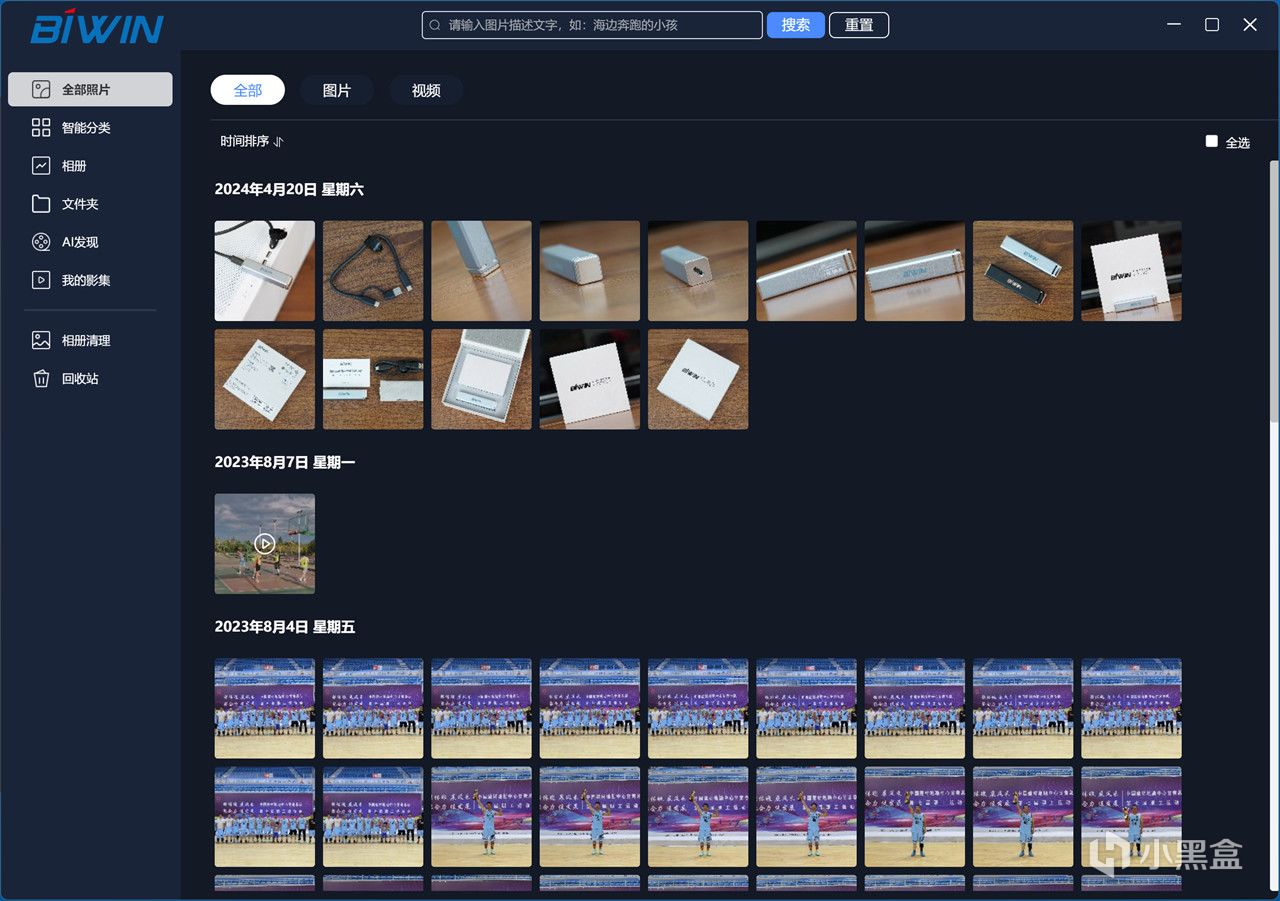Click the 2023年8月7日 星期一 date heading
This screenshot has height=901, width=1280.
click(x=285, y=462)
